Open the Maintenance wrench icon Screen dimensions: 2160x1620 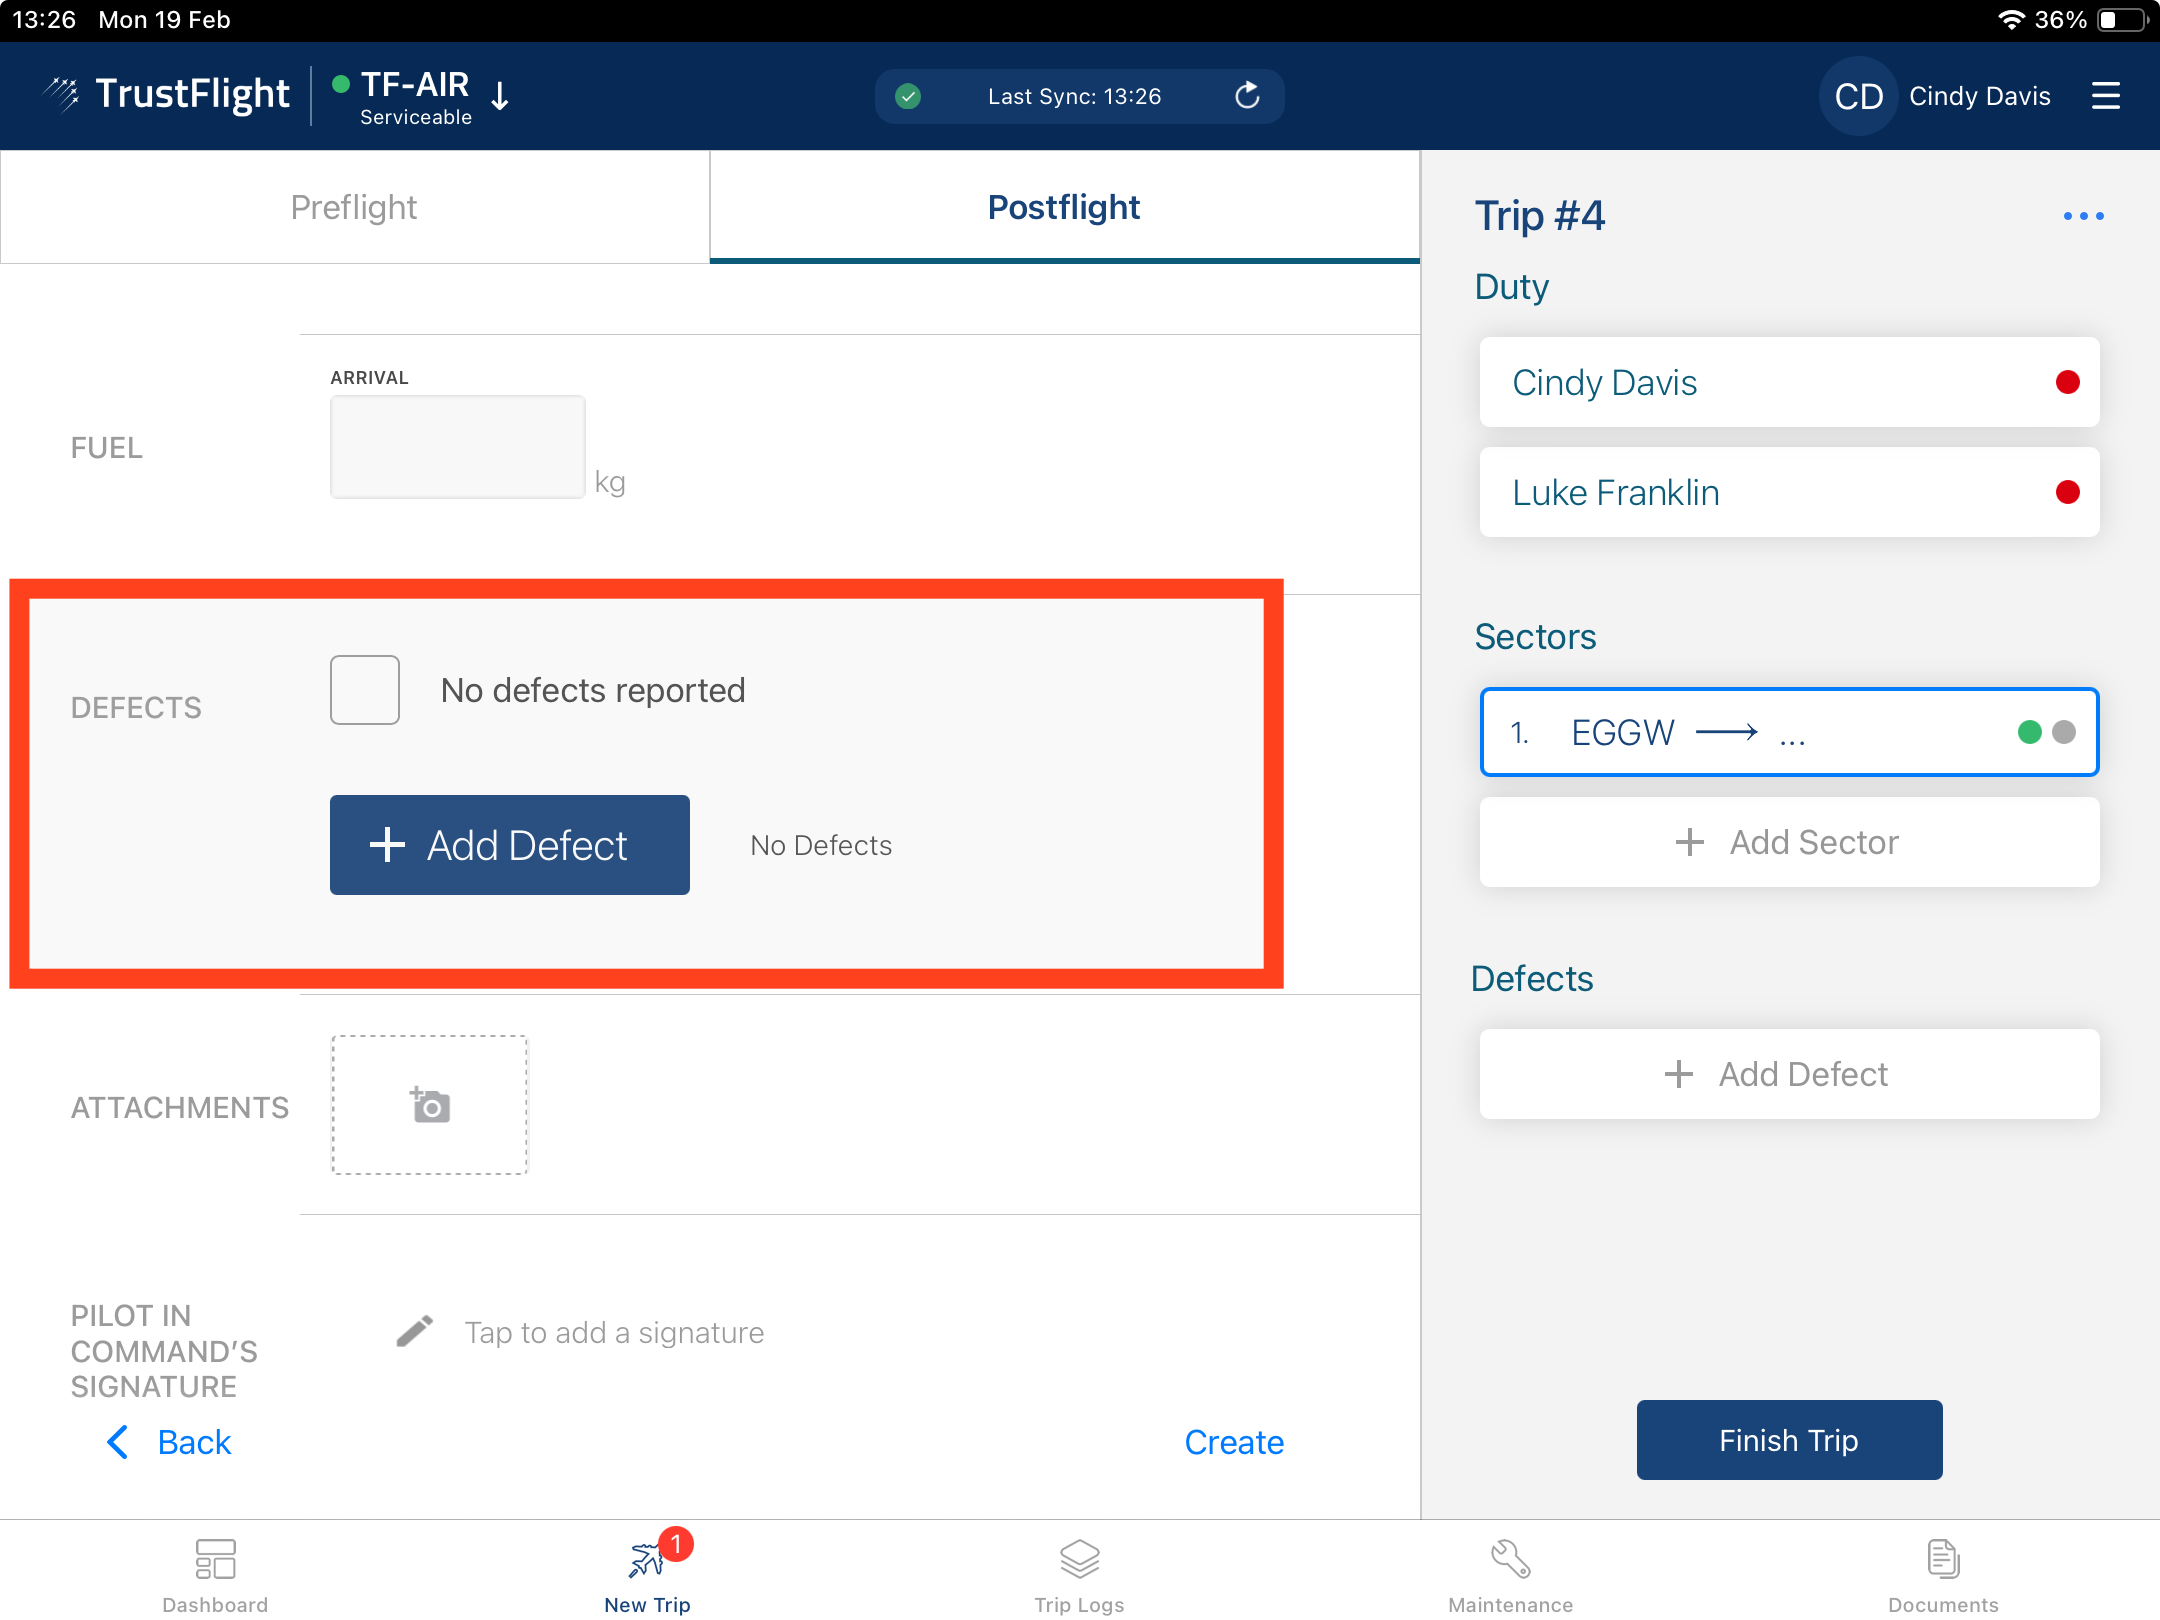pyautogui.click(x=1510, y=1559)
